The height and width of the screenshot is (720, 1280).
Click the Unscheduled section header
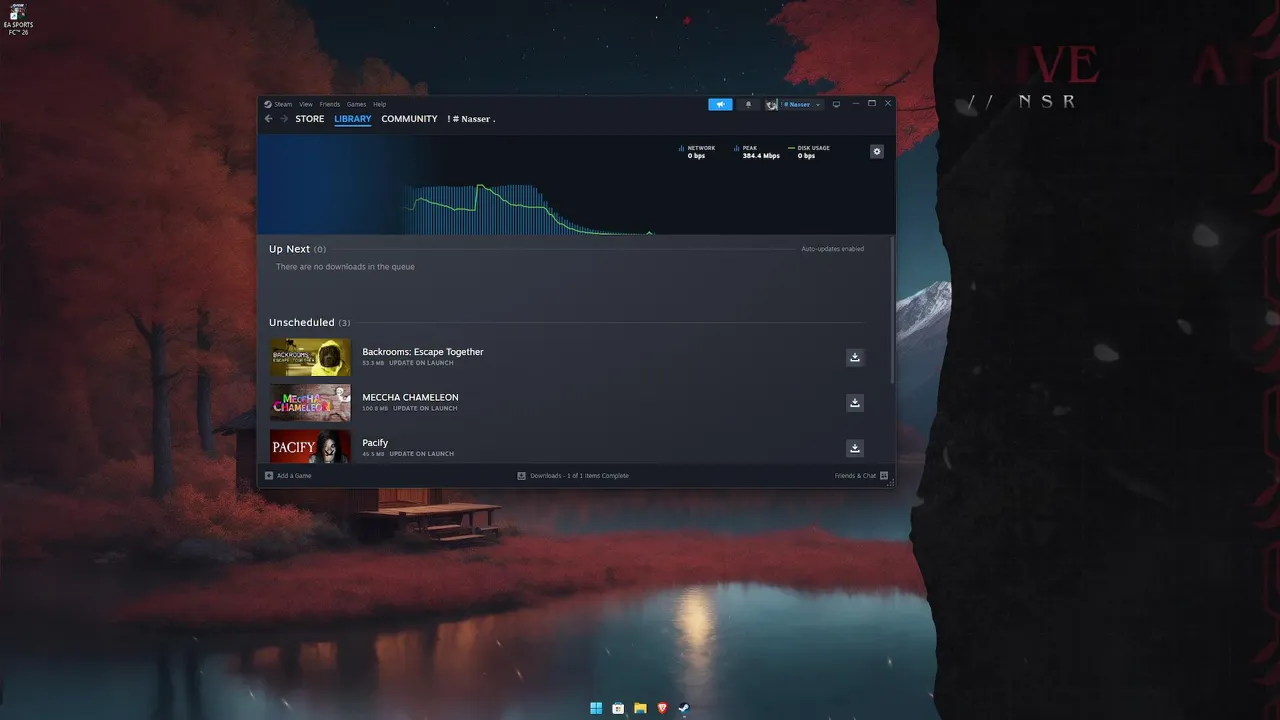309,323
